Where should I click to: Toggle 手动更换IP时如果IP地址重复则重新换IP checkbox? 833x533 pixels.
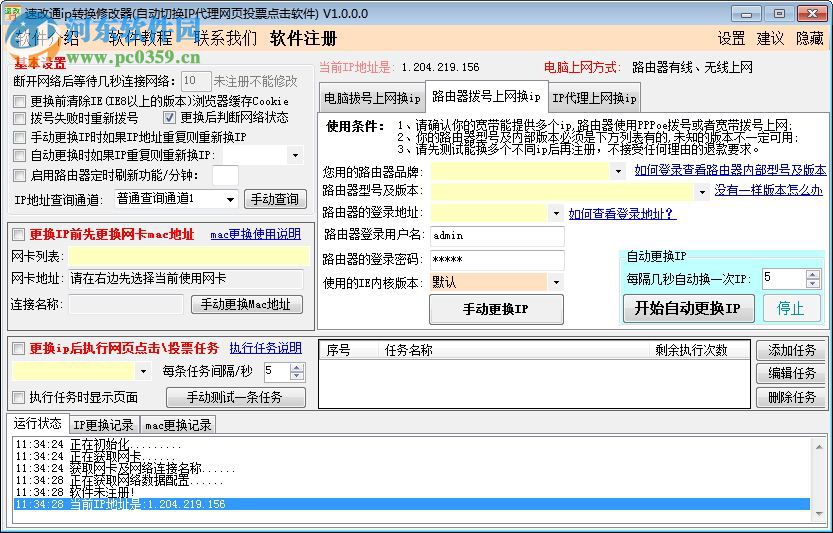coord(20,137)
